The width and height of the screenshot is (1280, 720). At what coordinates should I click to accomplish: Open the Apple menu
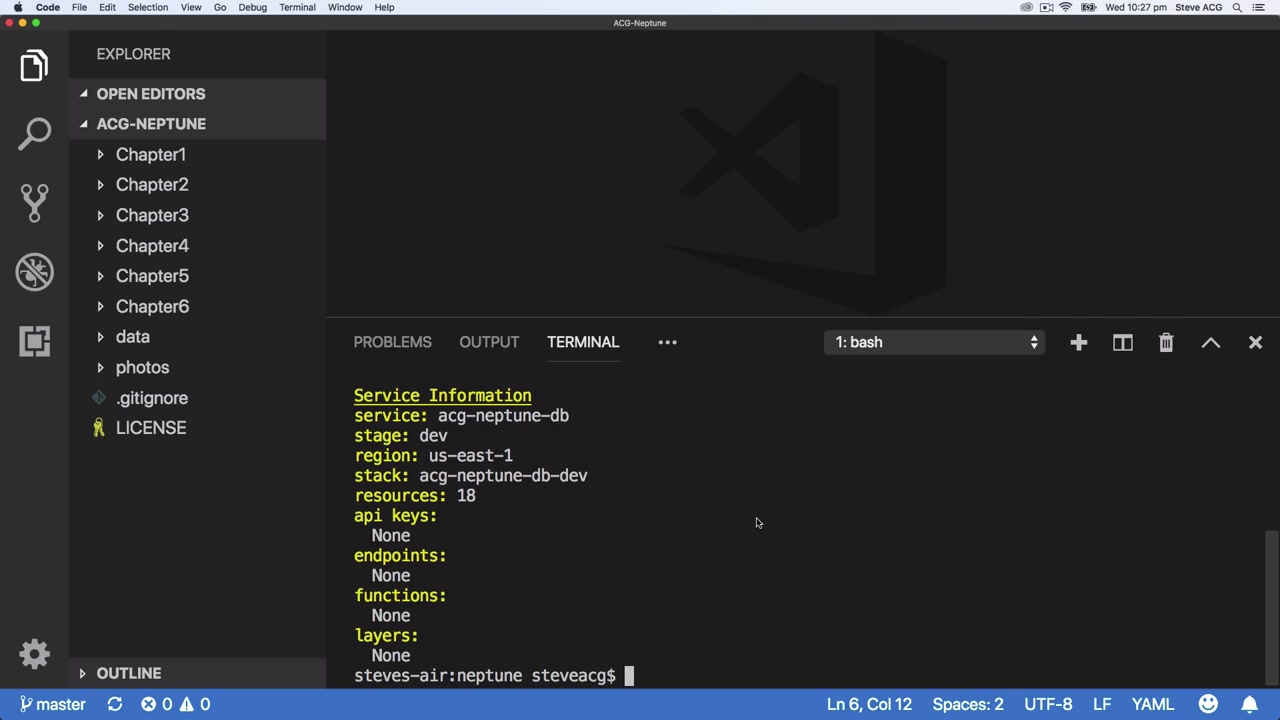click(x=17, y=7)
